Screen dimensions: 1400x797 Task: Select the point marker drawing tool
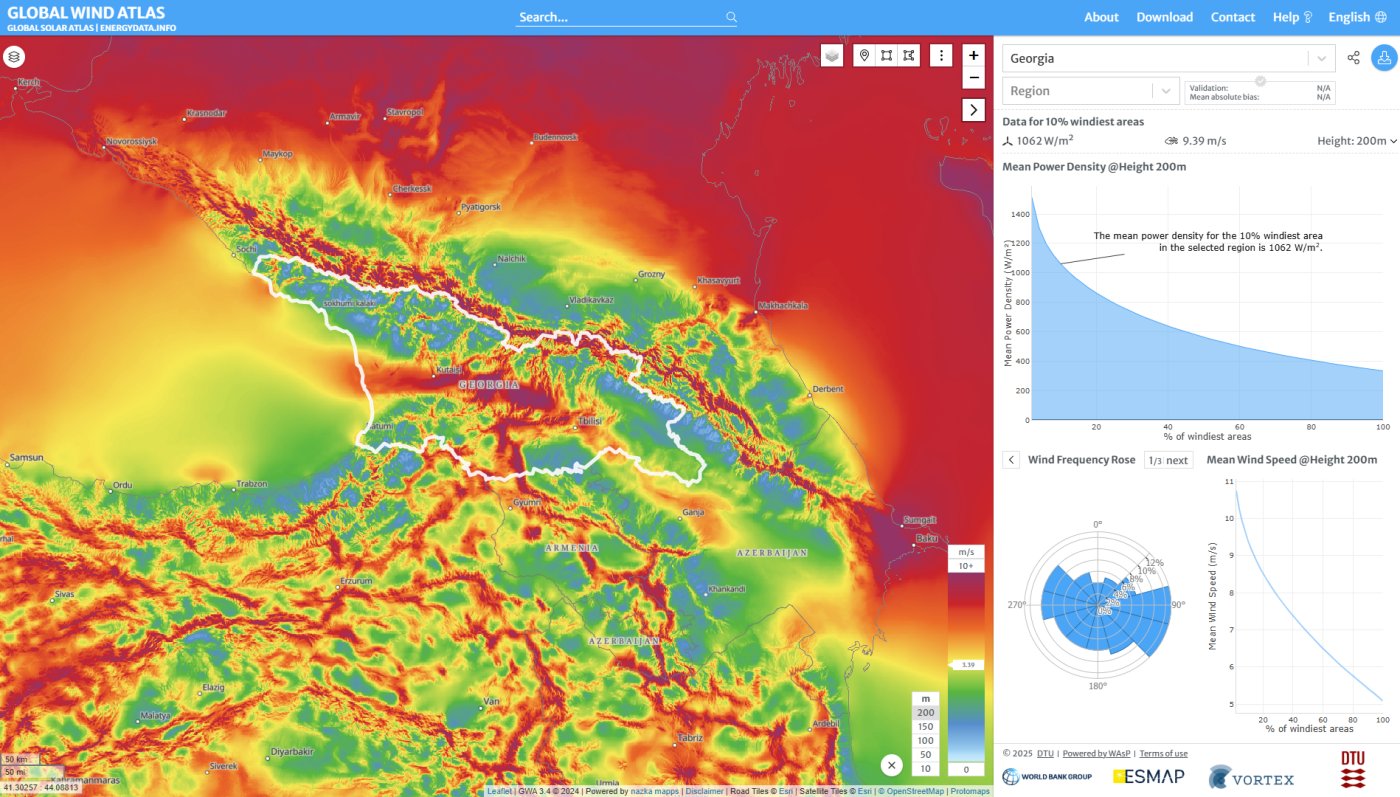pos(864,56)
